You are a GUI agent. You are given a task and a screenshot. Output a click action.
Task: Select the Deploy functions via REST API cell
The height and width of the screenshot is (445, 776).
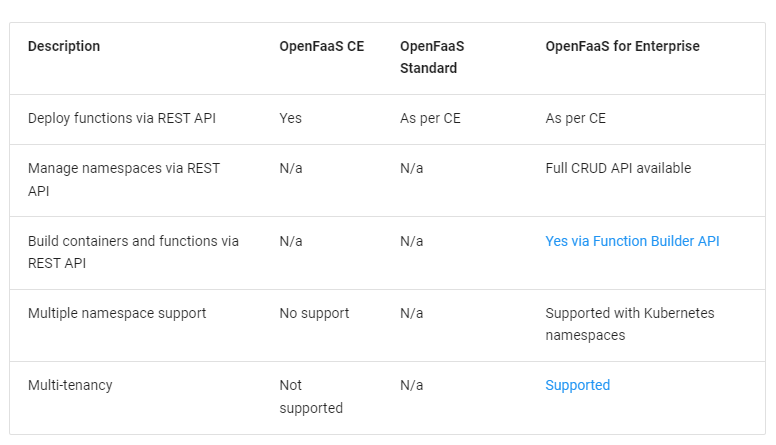click(122, 118)
